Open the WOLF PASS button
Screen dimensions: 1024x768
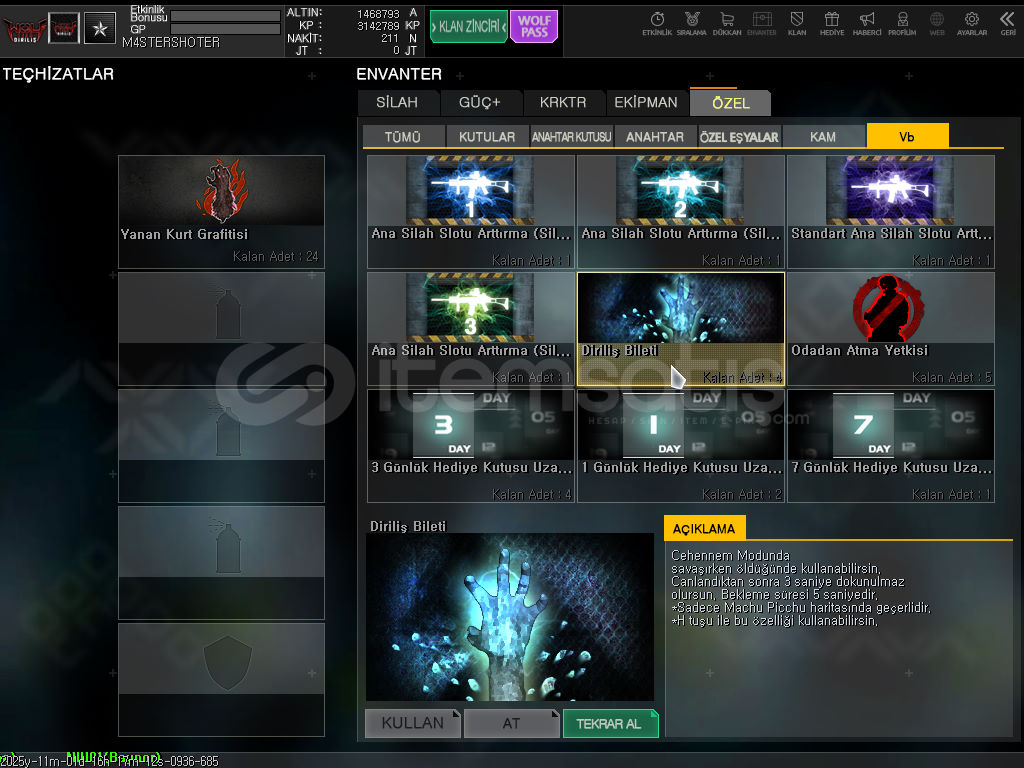pos(534,27)
